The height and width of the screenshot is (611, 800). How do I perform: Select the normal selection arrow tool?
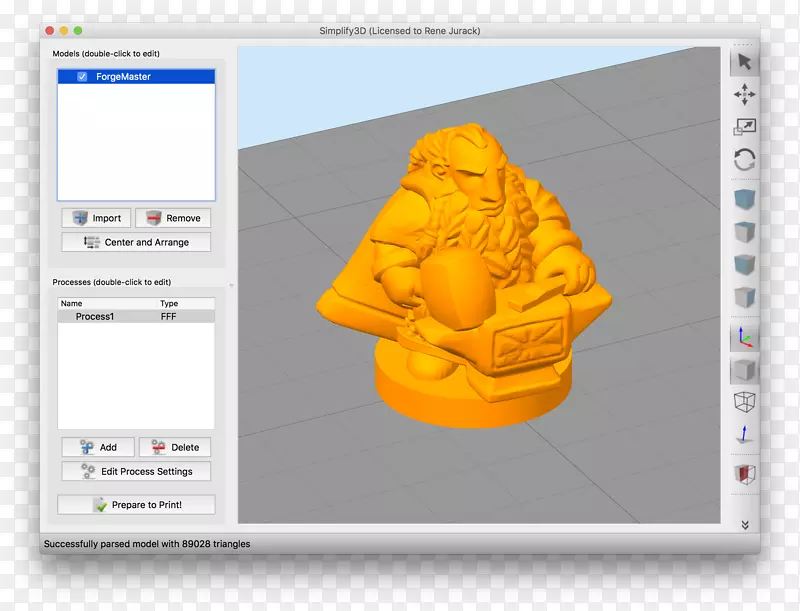pyautogui.click(x=744, y=62)
